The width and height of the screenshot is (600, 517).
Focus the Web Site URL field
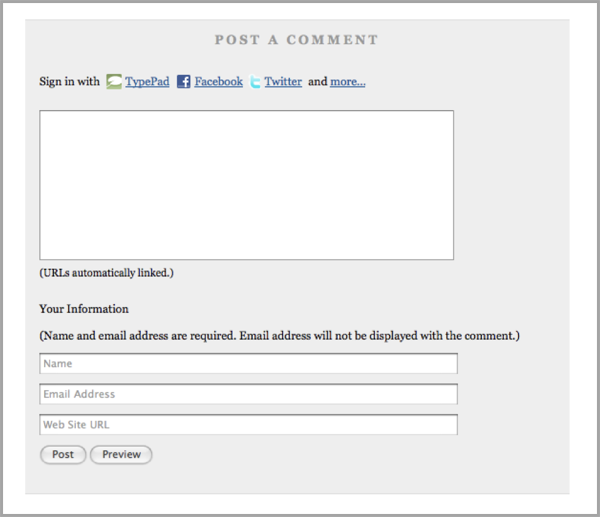[248, 425]
